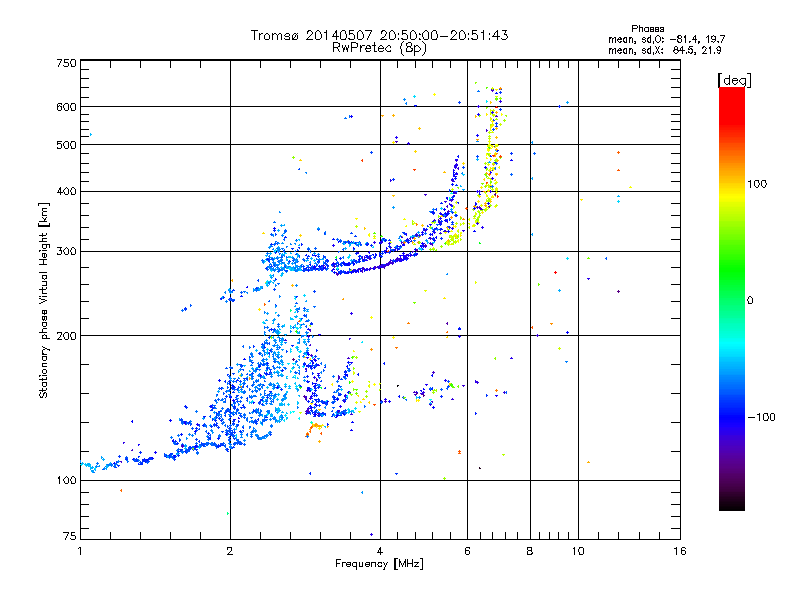
Task: Click the y-axis "200" tick label
Action: click(x=67, y=336)
